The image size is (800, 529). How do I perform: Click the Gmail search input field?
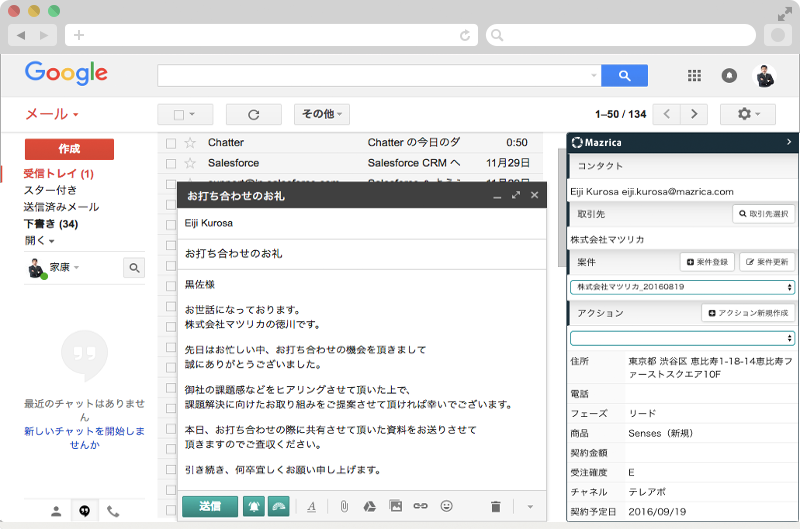coord(375,76)
